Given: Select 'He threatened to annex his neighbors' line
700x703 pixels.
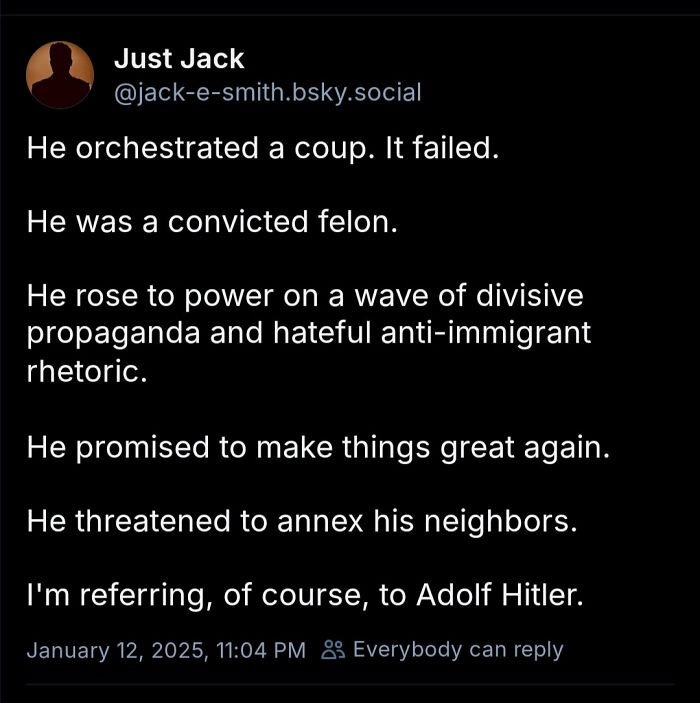Looking at the screenshot, I should tap(302, 521).
